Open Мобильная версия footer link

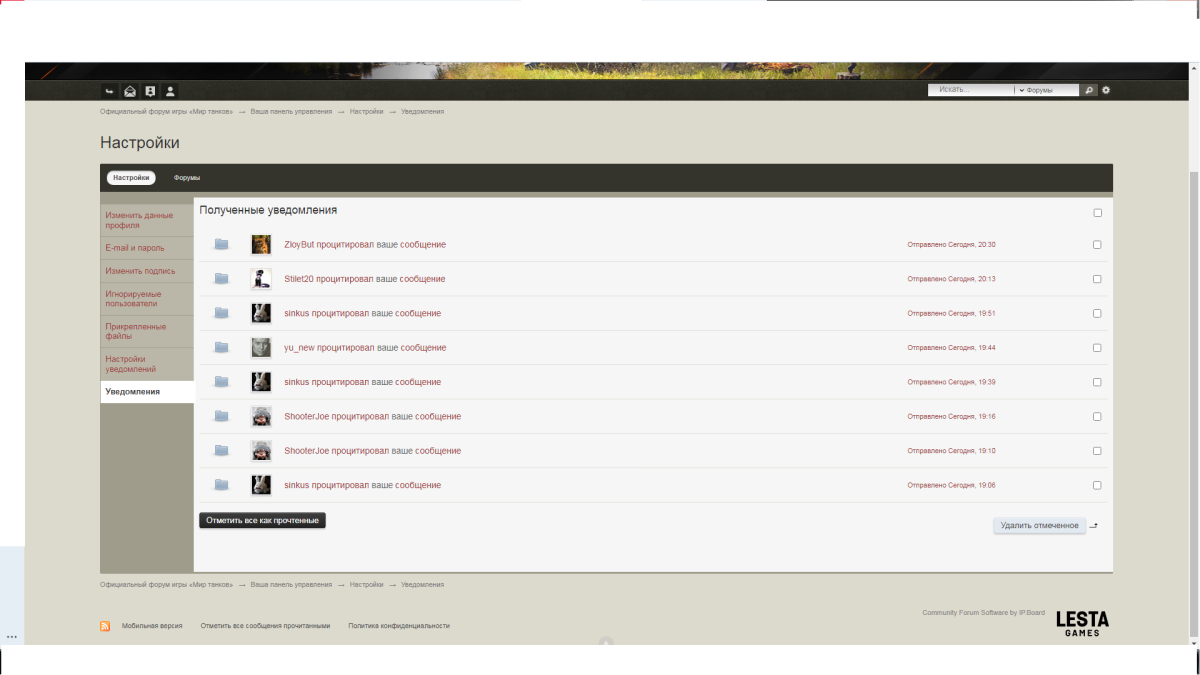152,626
